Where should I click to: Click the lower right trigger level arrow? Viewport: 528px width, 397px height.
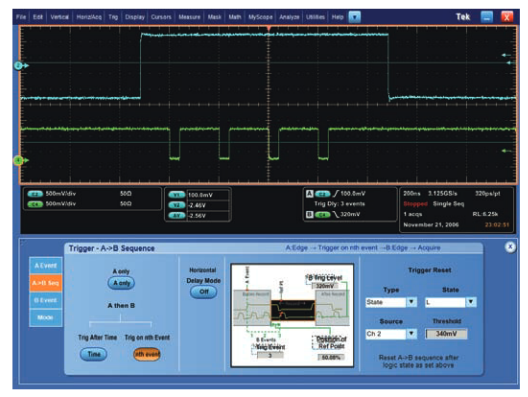click(x=506, y=151)
